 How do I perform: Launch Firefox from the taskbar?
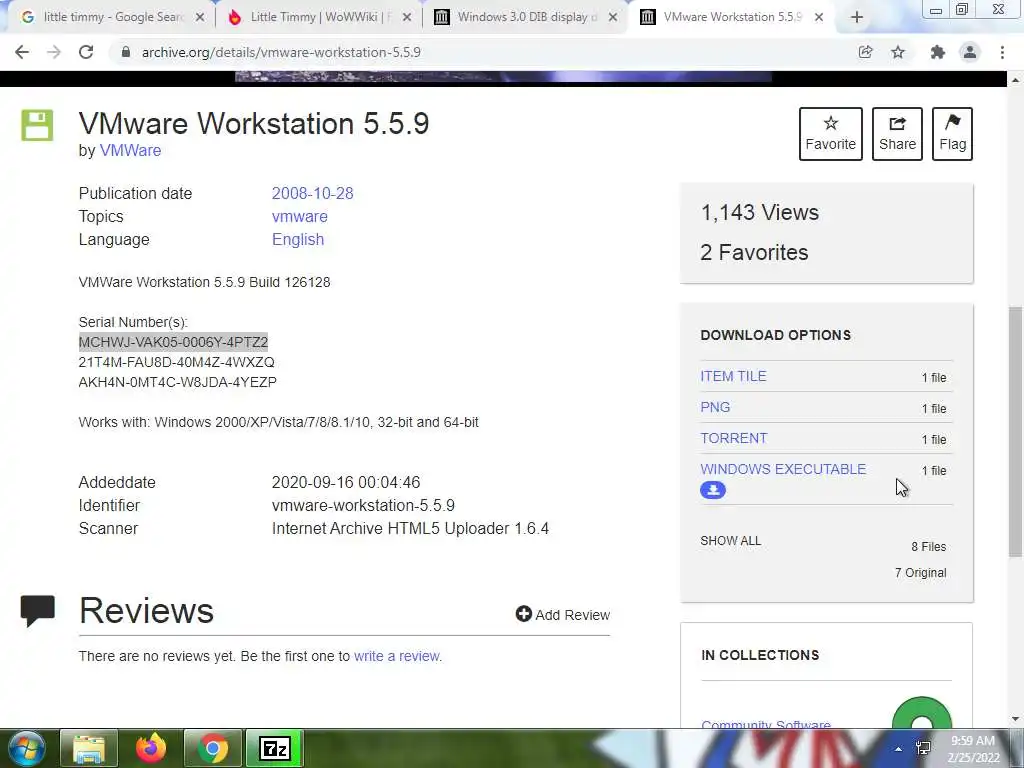(151, 748)
